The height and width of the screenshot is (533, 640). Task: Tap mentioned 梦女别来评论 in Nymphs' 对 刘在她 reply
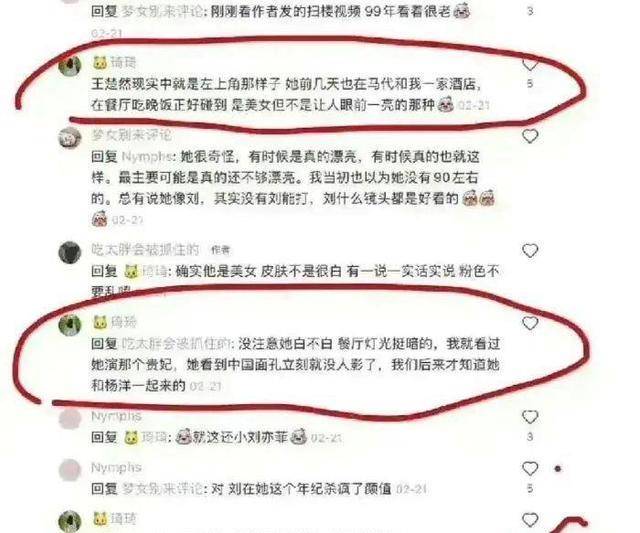tap(162, 488)
